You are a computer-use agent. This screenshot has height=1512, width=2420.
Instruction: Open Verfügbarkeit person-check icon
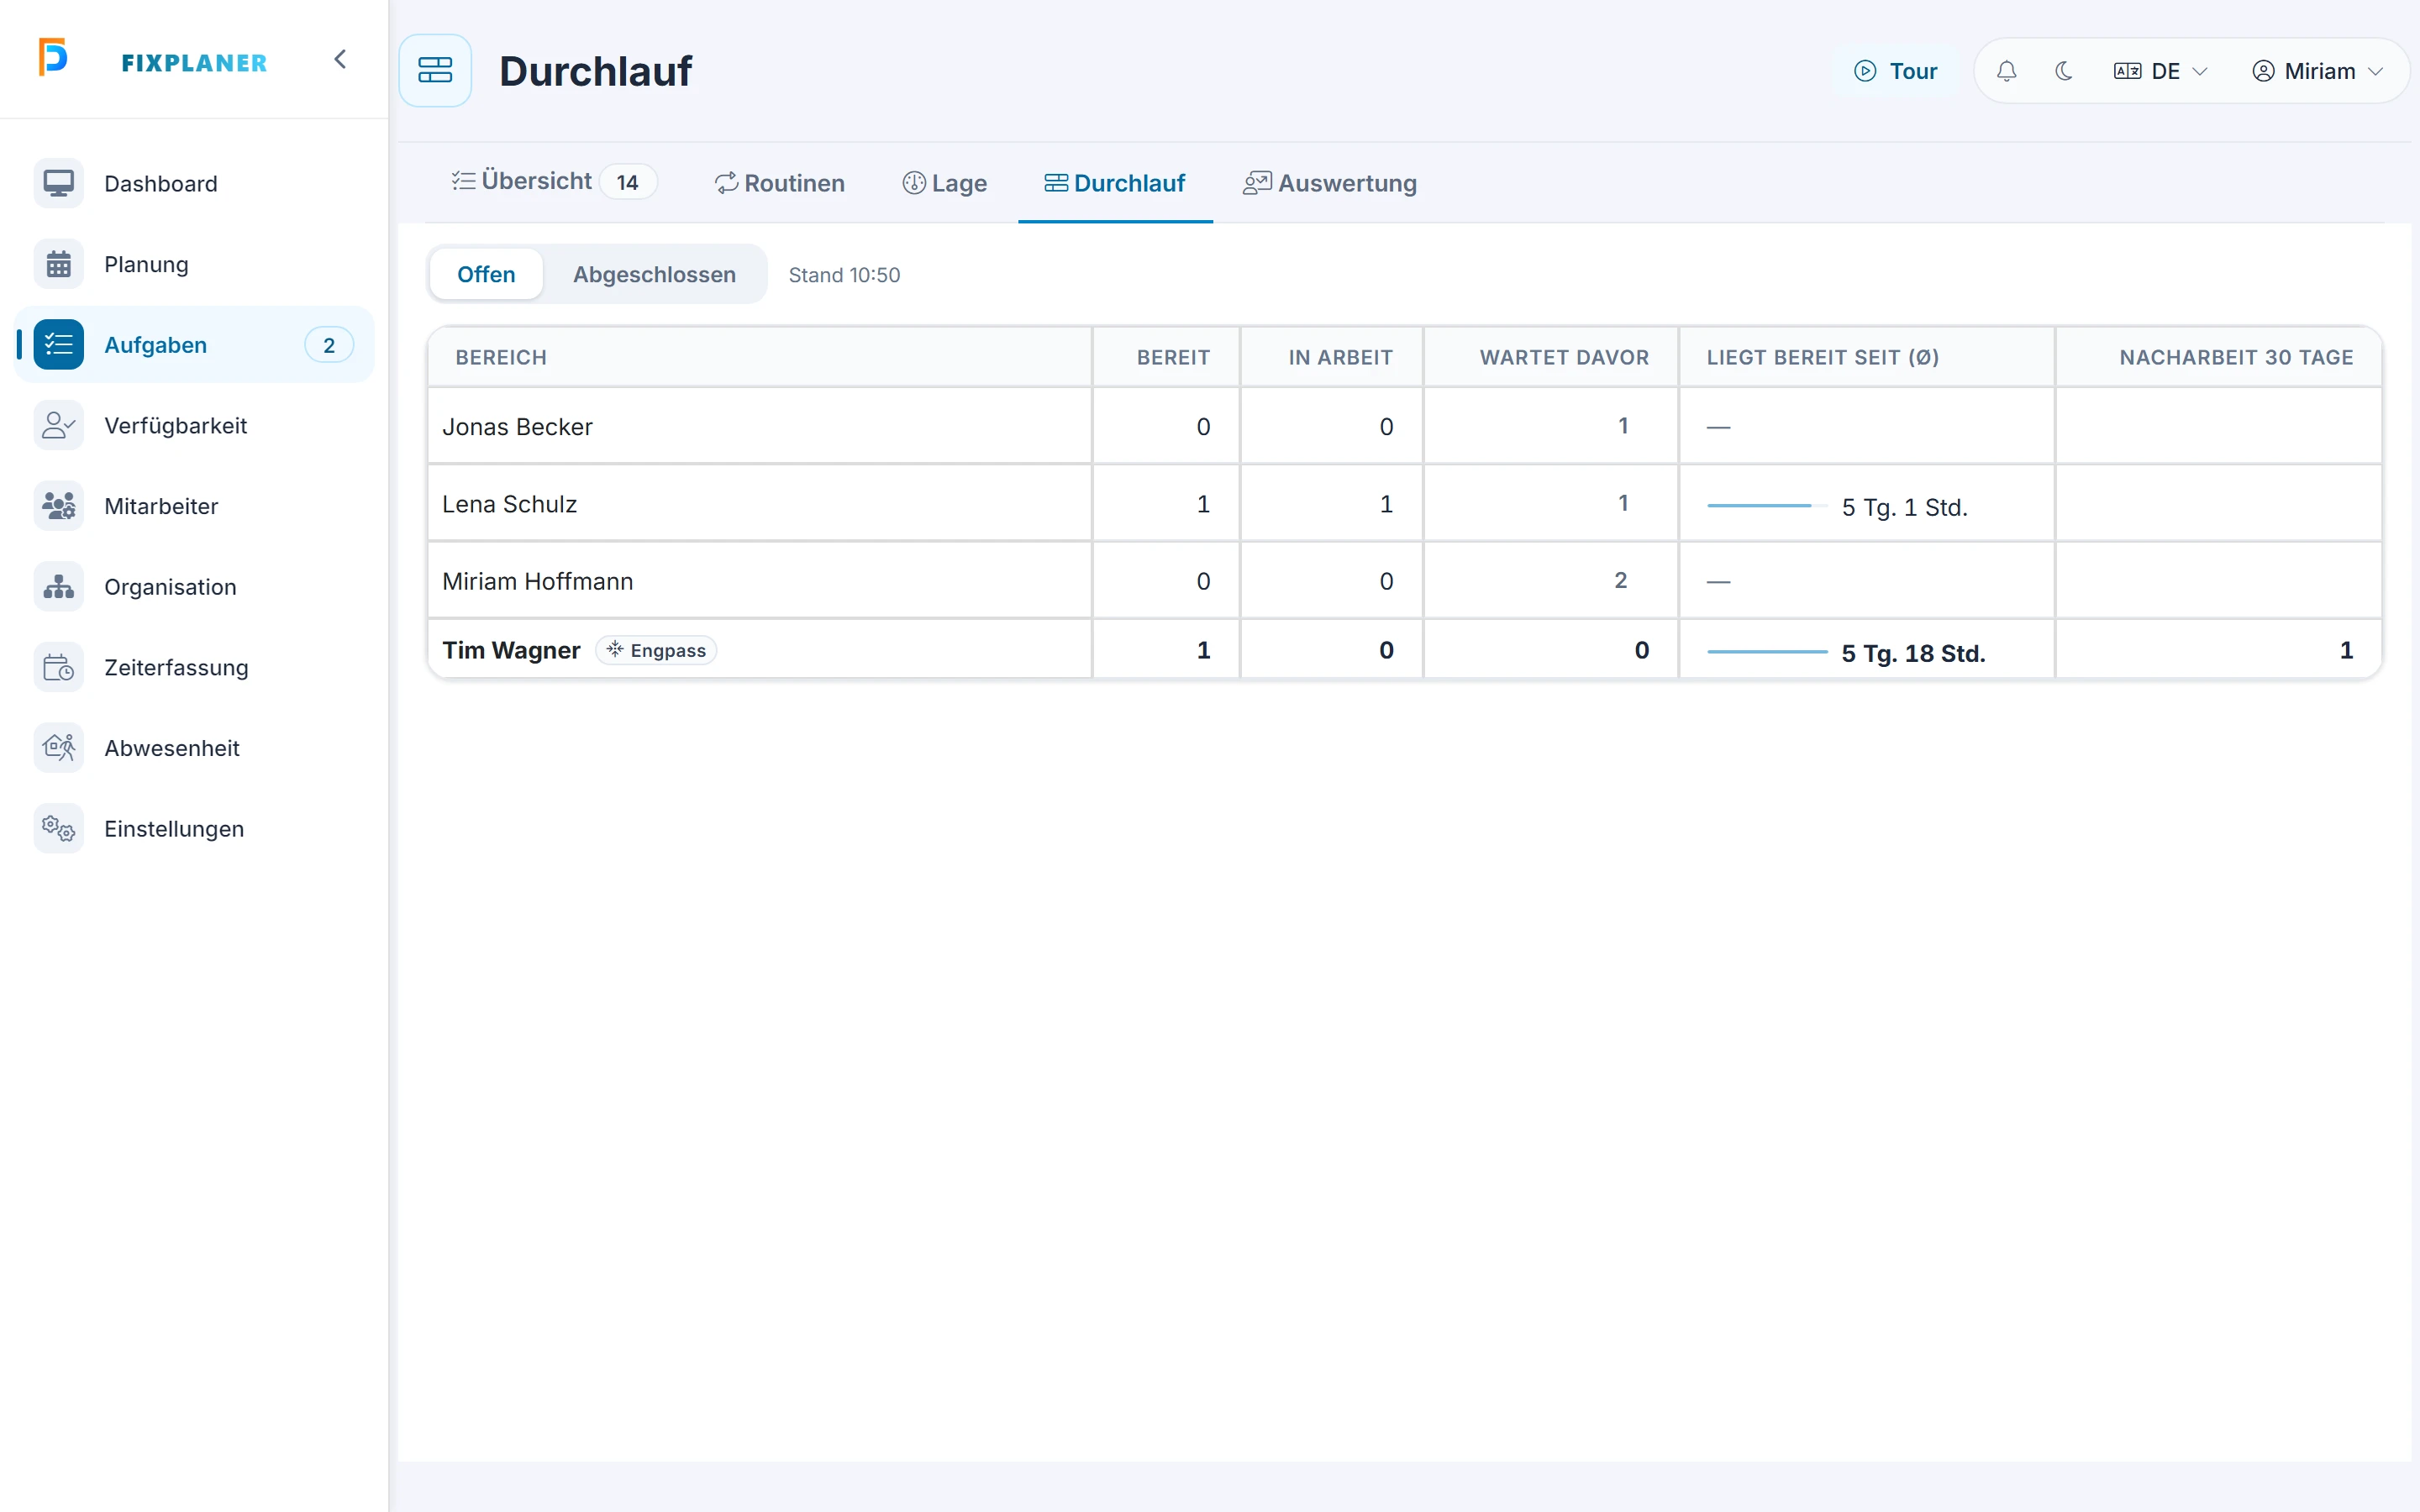58,425
